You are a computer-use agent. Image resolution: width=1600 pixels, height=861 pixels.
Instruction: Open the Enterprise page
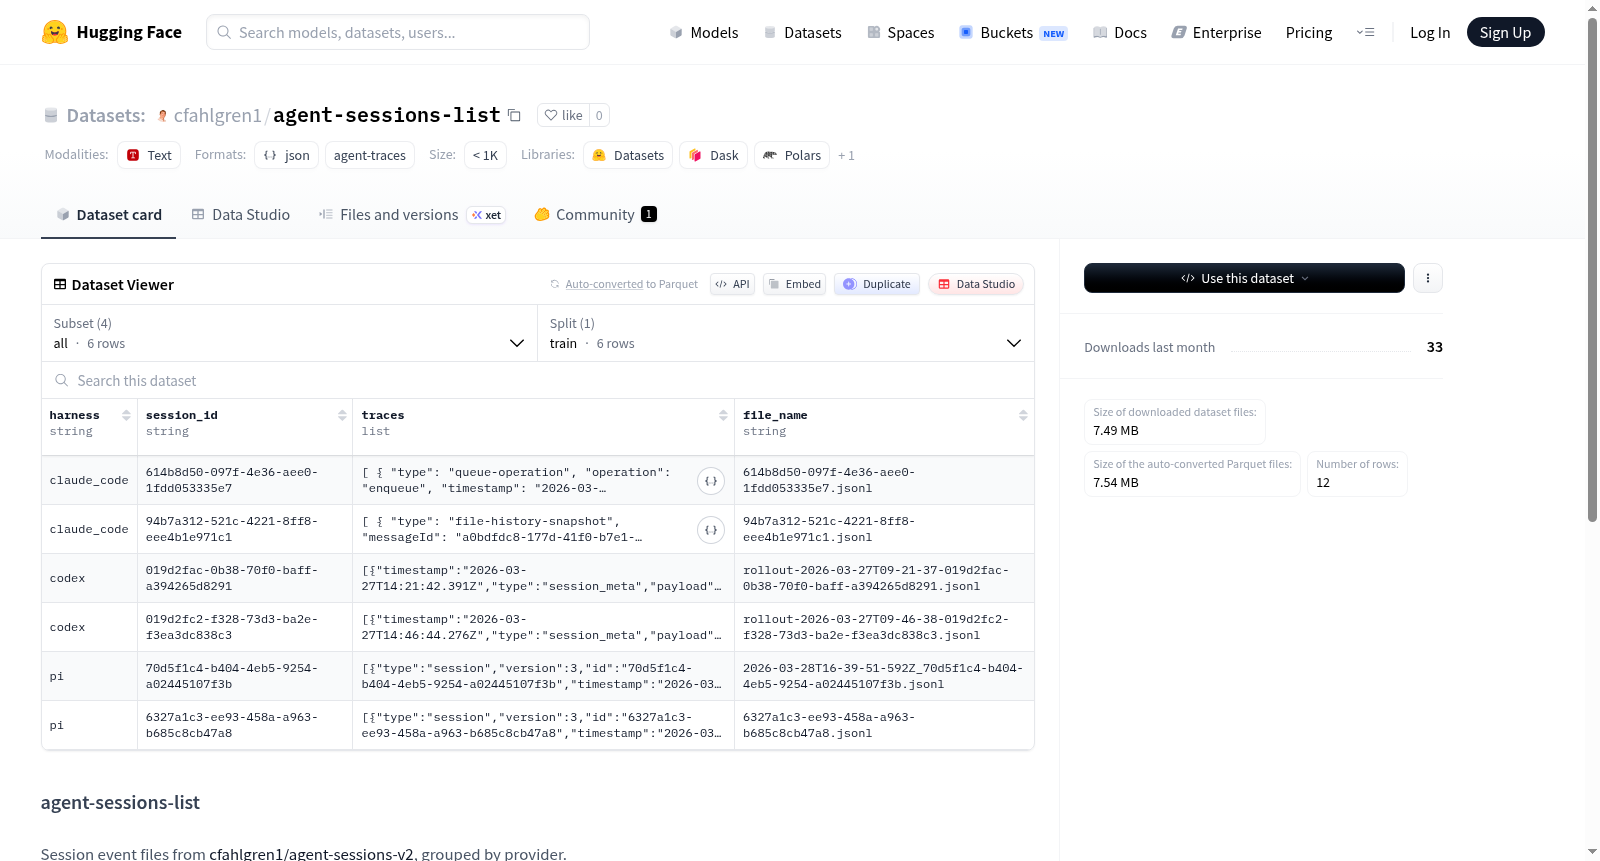tap(1216, 32)
